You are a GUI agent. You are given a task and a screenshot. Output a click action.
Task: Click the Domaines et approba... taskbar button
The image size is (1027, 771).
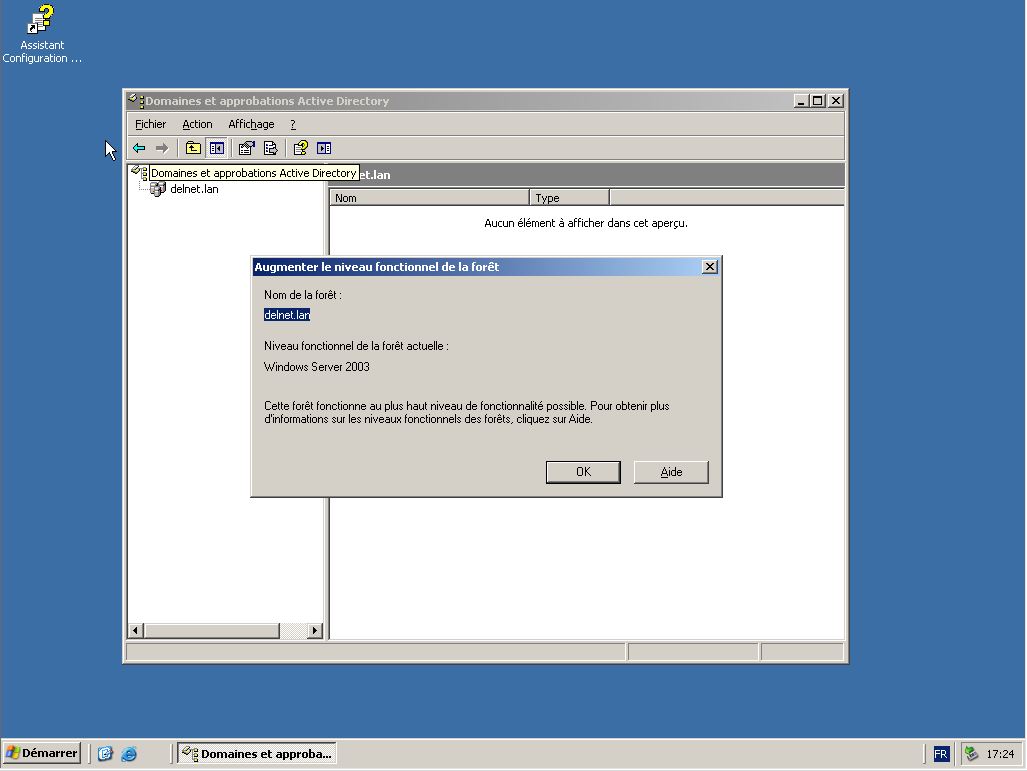point(257,753)
